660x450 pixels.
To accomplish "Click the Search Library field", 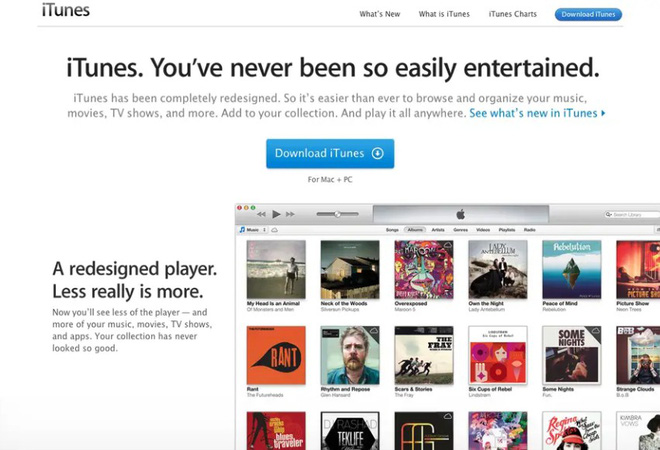I will click(x=631, y=215).
